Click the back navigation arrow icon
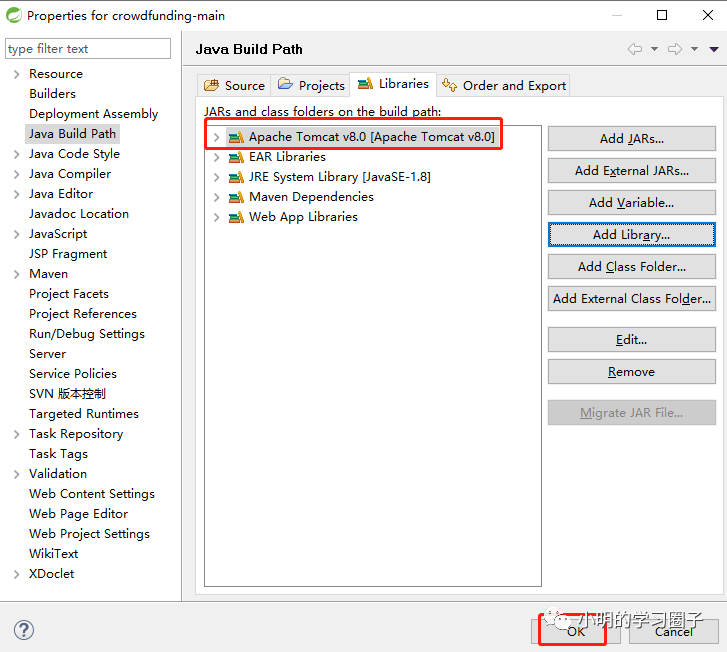The image size is (727, 652). pyautogui.click(x=635, y=49)
